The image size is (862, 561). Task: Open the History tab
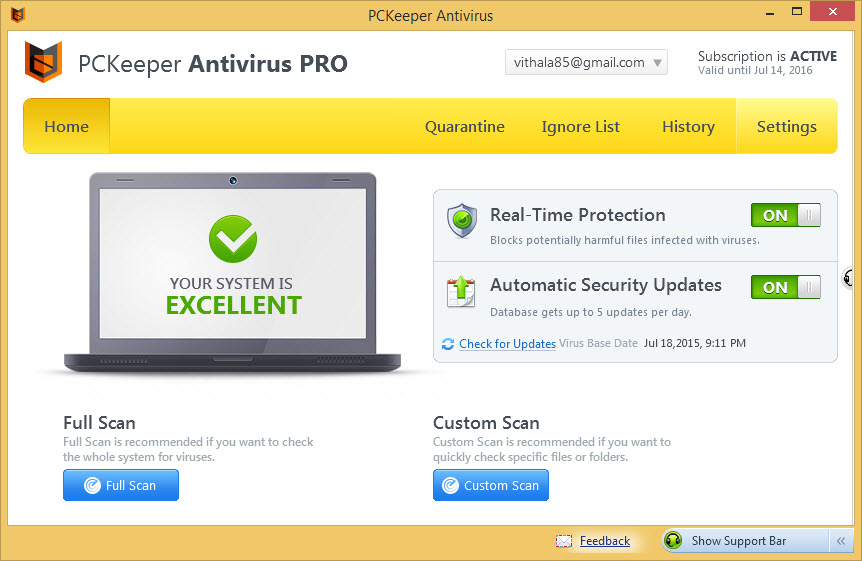point(688,127)
